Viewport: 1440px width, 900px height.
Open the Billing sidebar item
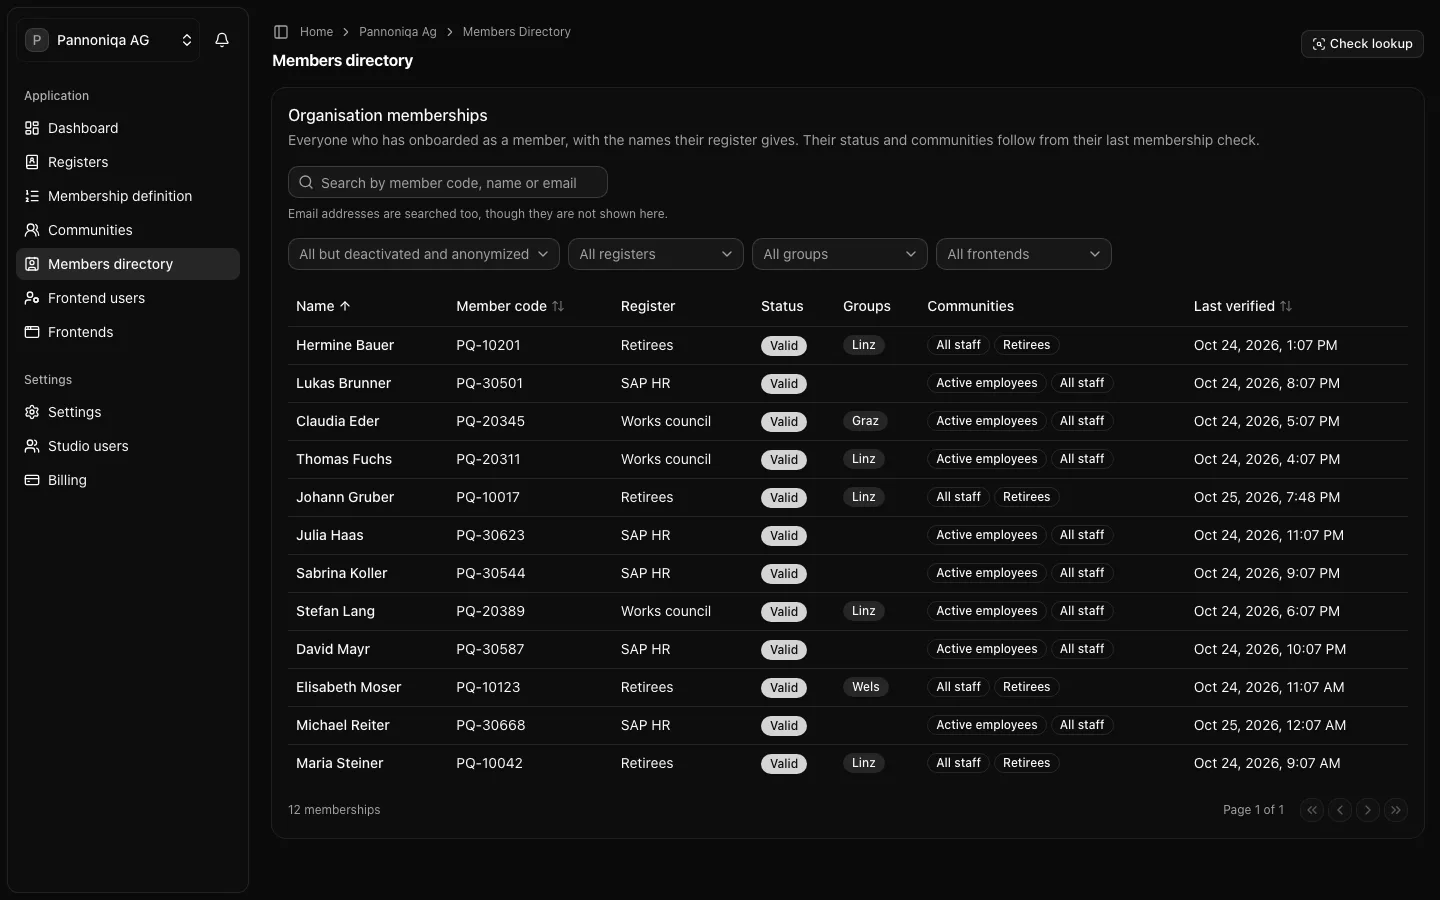pyautogui.click(x=128, y=480)
